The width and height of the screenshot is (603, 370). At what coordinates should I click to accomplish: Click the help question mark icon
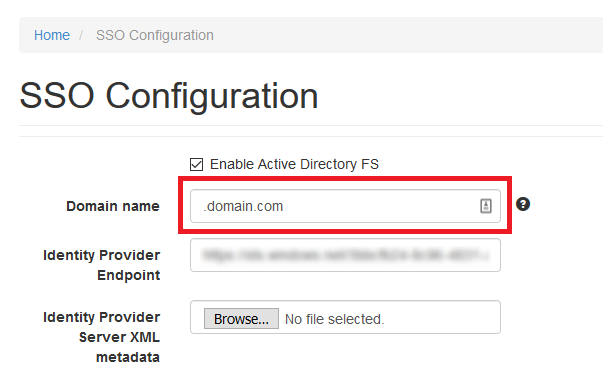tap(523, 204)
